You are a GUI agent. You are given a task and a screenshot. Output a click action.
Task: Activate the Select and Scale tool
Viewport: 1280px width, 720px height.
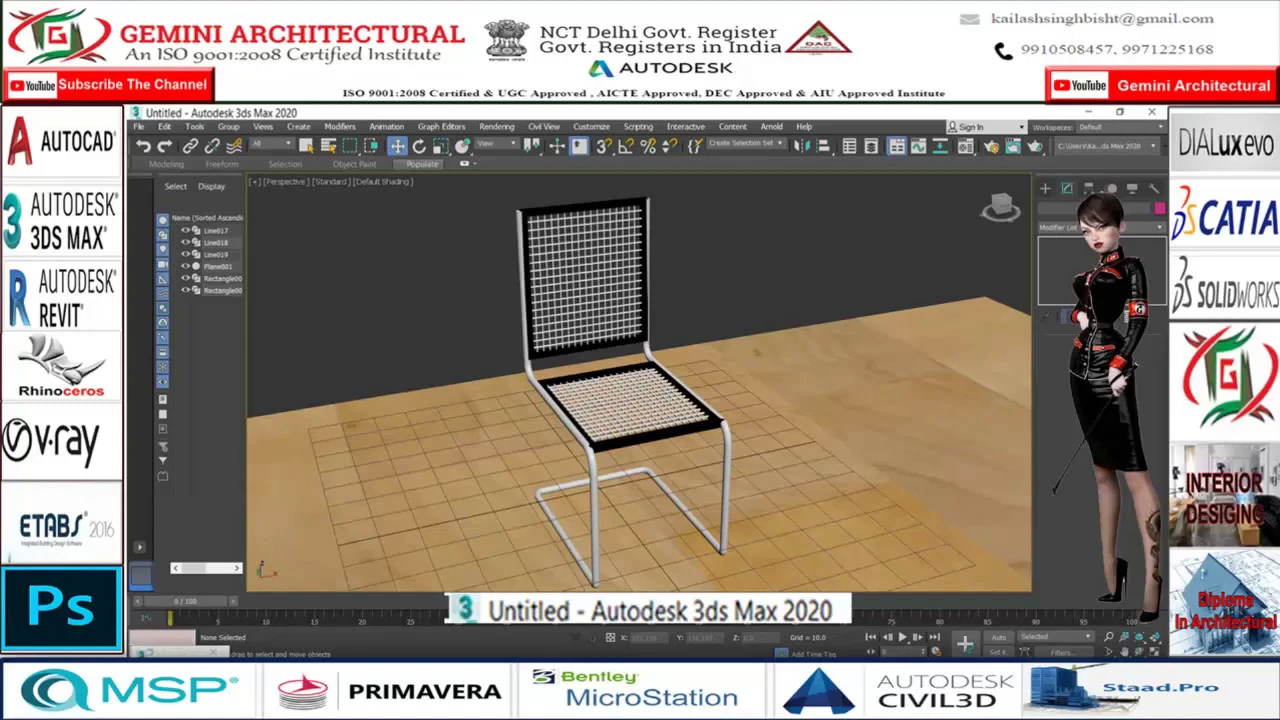[441, 147]
